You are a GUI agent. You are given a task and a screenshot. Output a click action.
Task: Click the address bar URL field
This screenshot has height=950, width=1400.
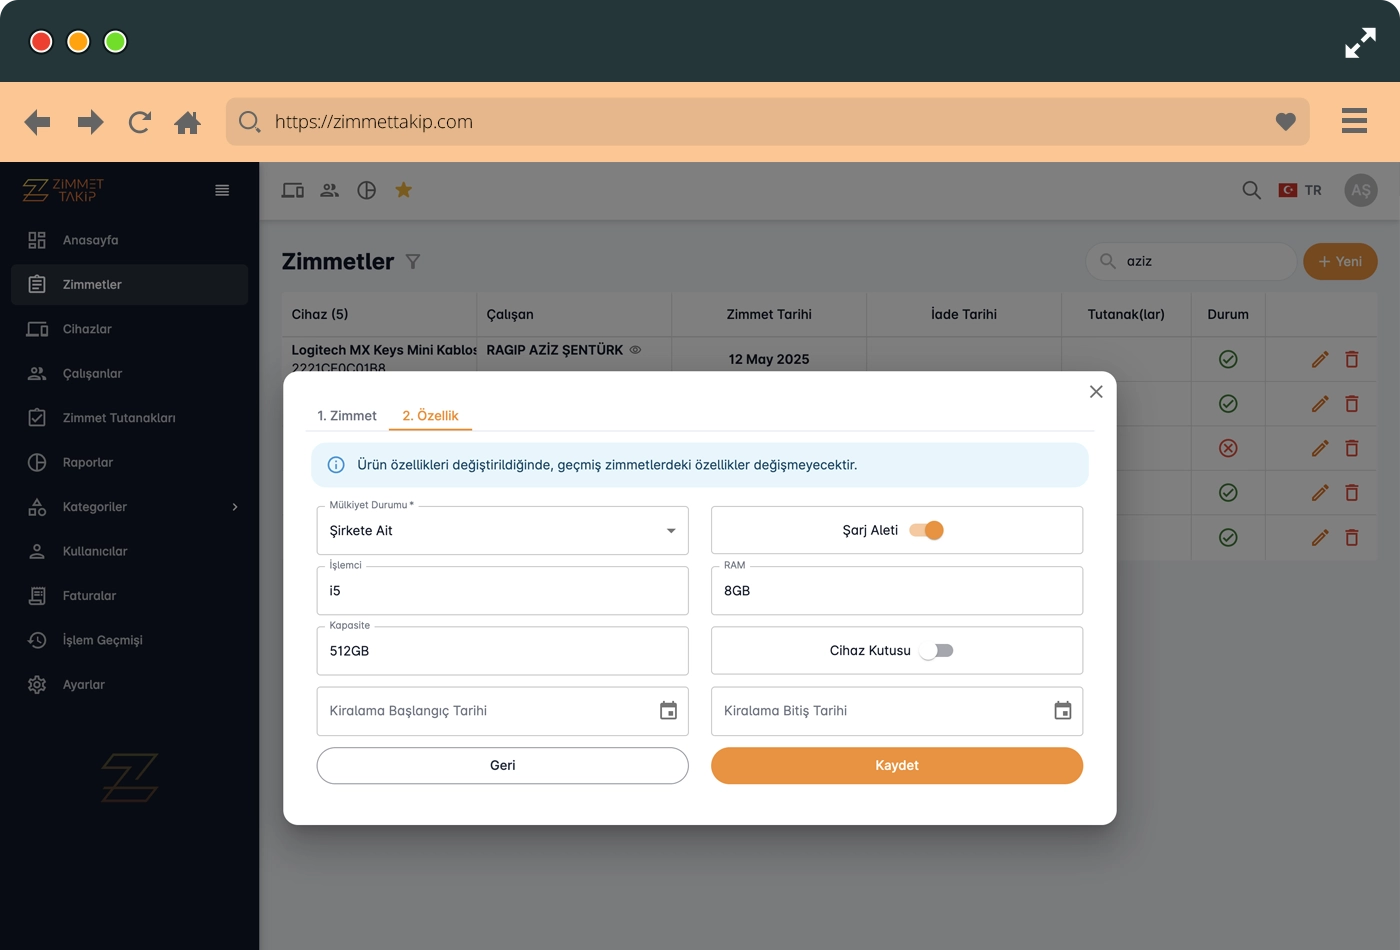pyautogui.click(x=767, y=122)
